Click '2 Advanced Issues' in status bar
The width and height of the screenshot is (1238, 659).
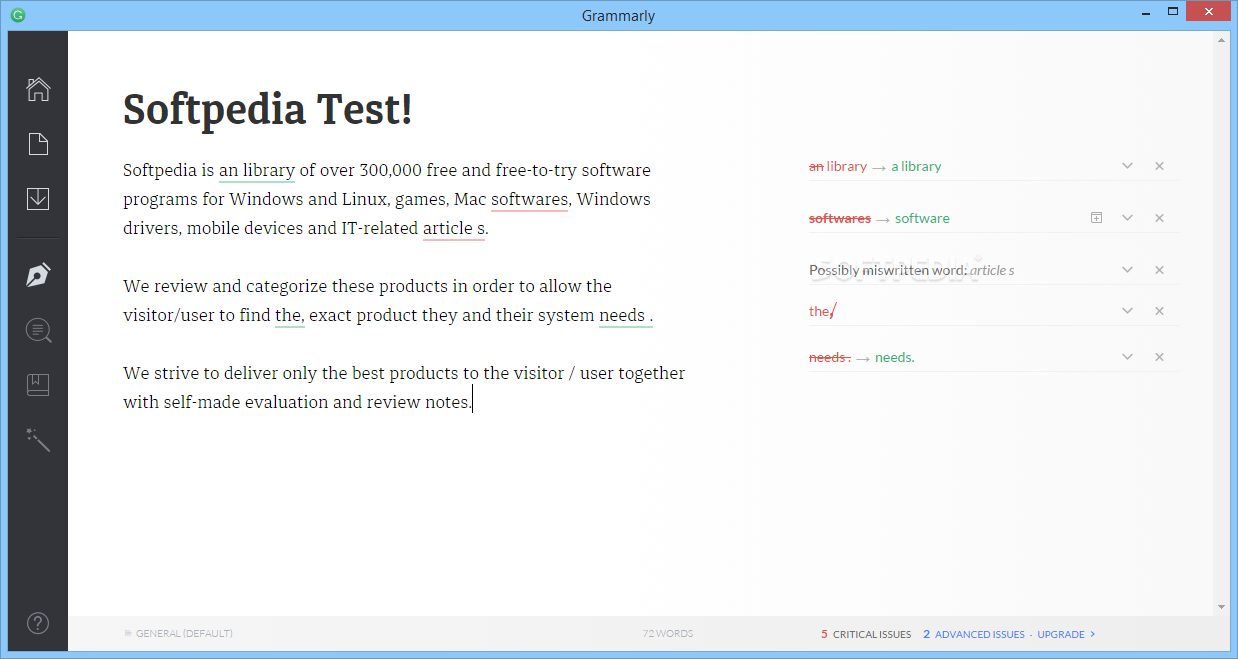tap(974, 634)
